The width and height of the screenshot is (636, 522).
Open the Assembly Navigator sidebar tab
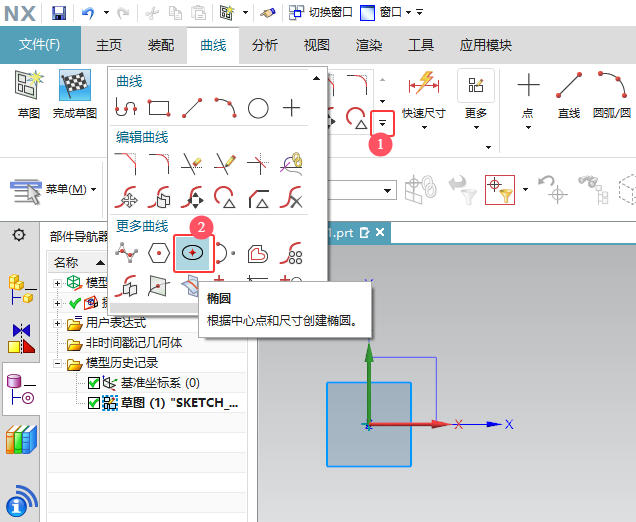pyautogui.click(x=21, y=290)
